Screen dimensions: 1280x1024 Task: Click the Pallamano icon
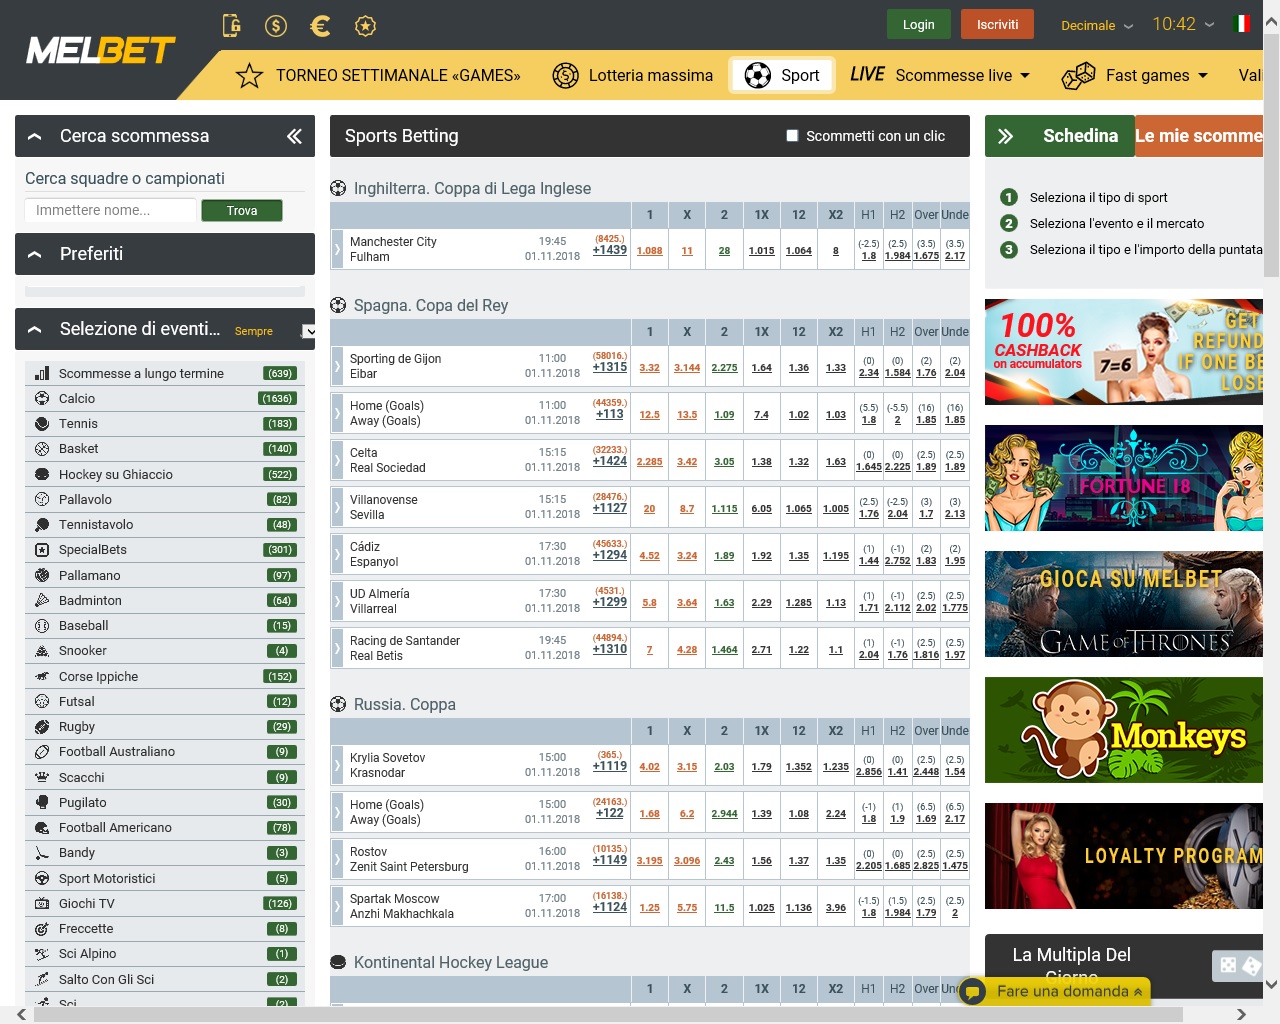[x=42, y=575]
